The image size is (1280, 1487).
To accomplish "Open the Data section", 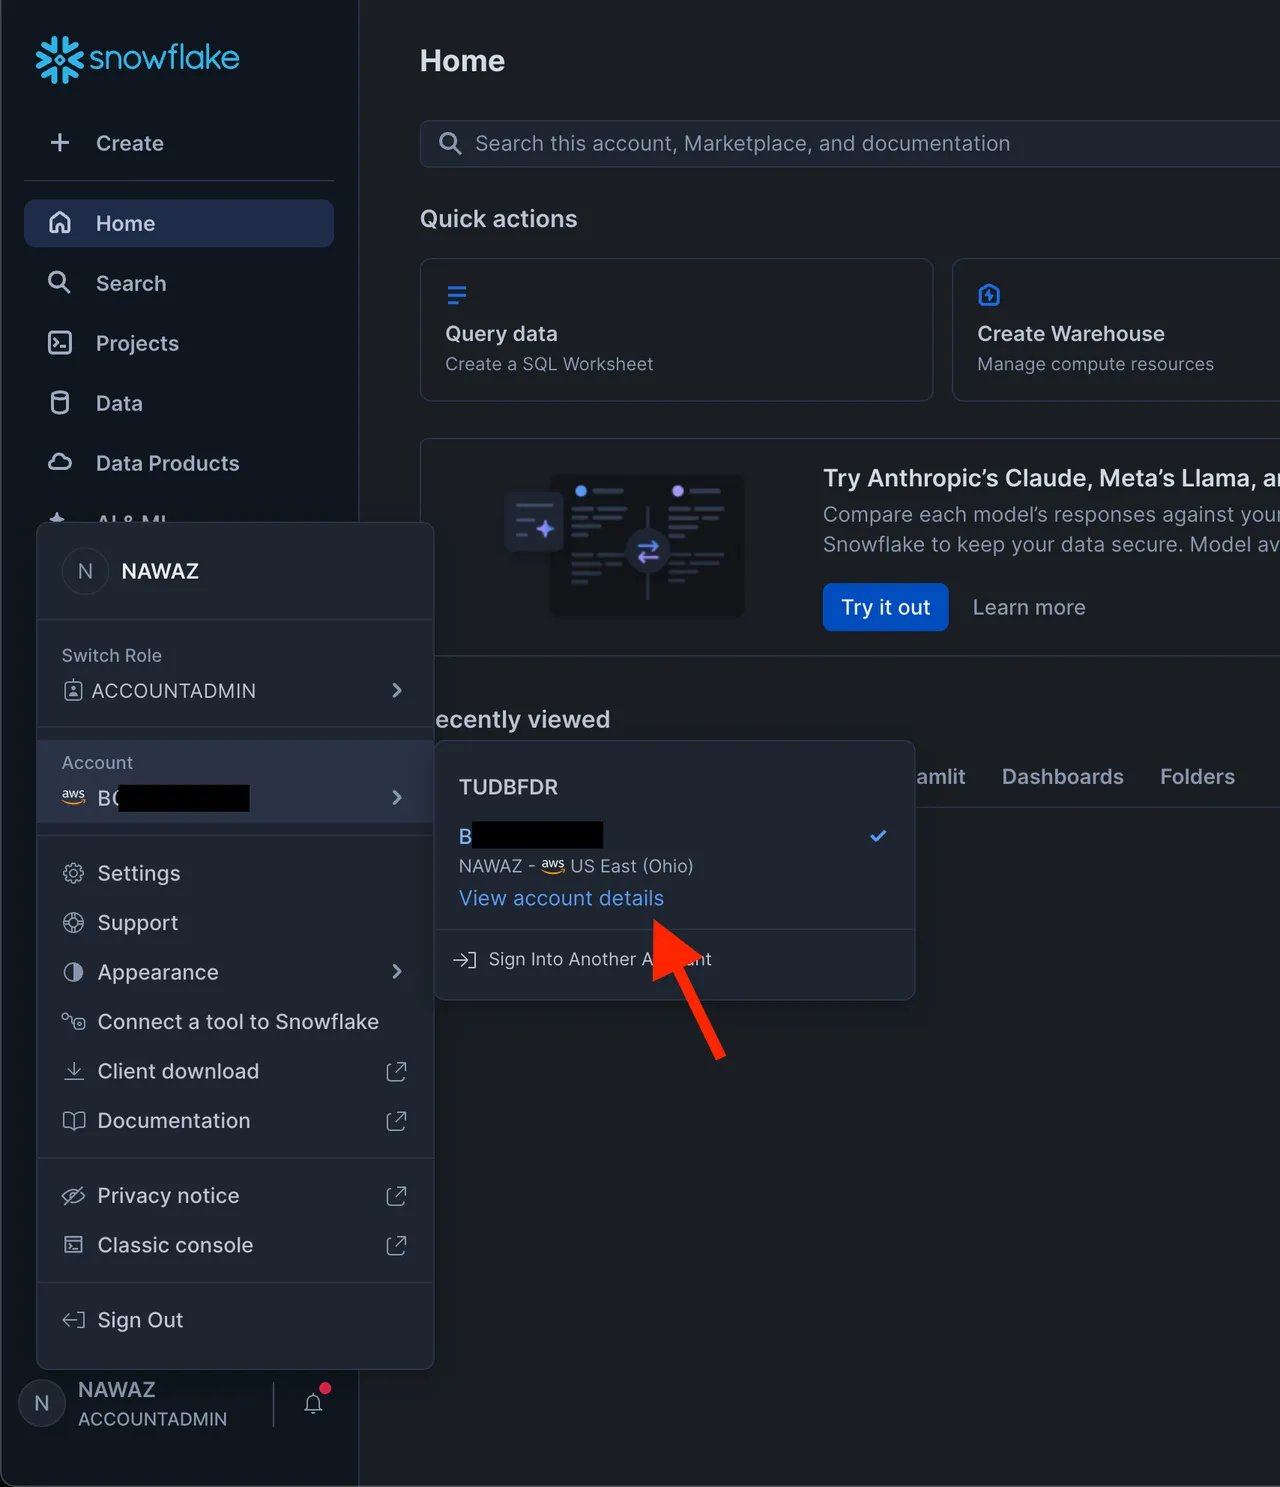I will pyautogui.click(x=179, y=403).
